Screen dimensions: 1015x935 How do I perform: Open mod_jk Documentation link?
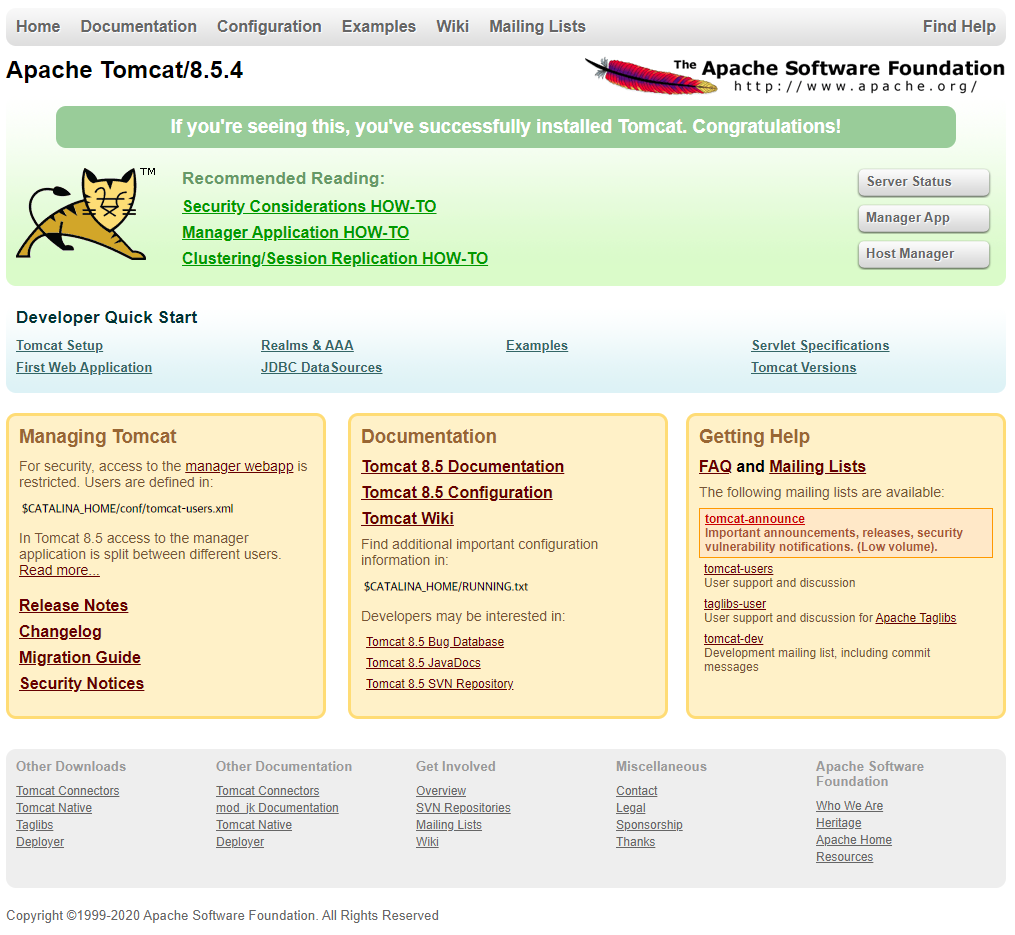click(x=278, y=808)
